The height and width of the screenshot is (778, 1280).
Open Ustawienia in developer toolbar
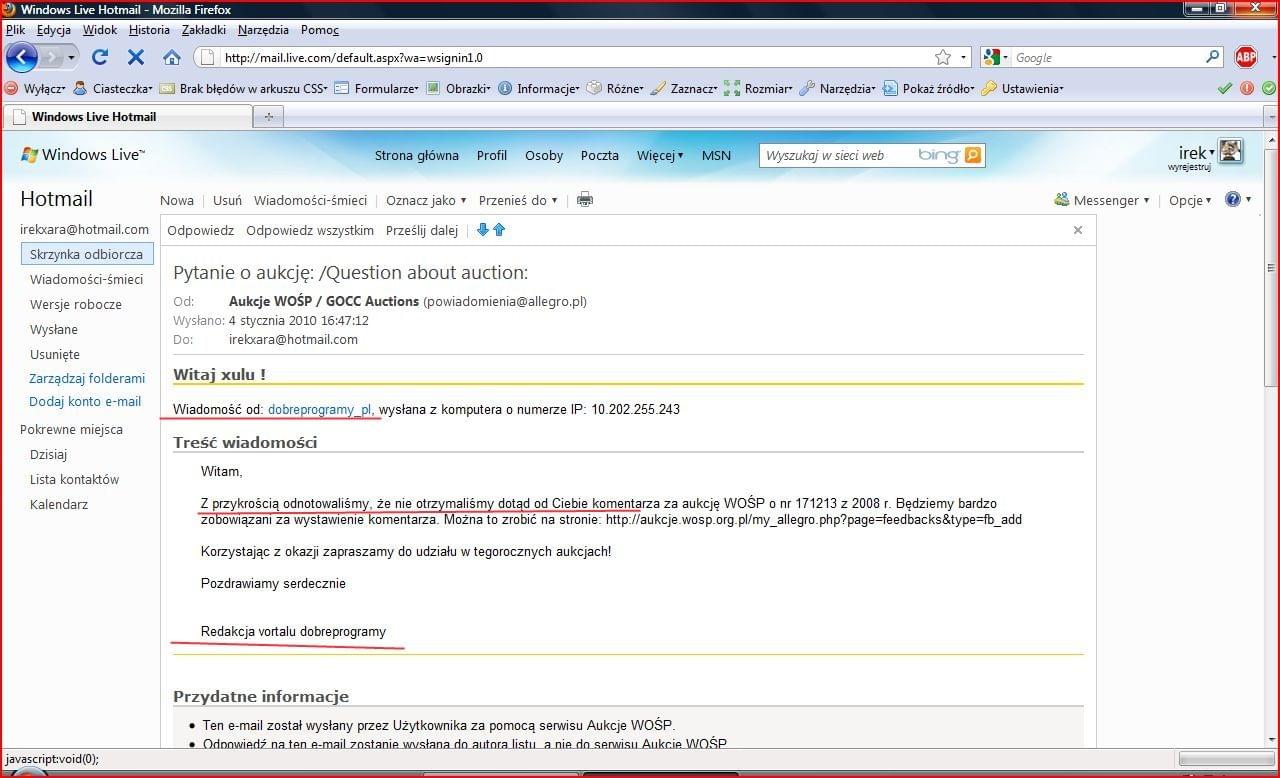pyautogui.click(x=1022, y=88)
